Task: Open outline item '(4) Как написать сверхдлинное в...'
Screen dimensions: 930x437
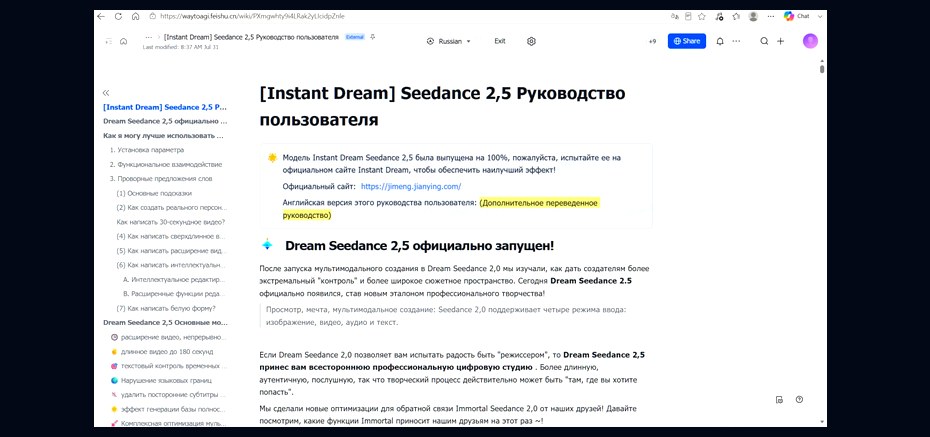Action: point(171,236)
